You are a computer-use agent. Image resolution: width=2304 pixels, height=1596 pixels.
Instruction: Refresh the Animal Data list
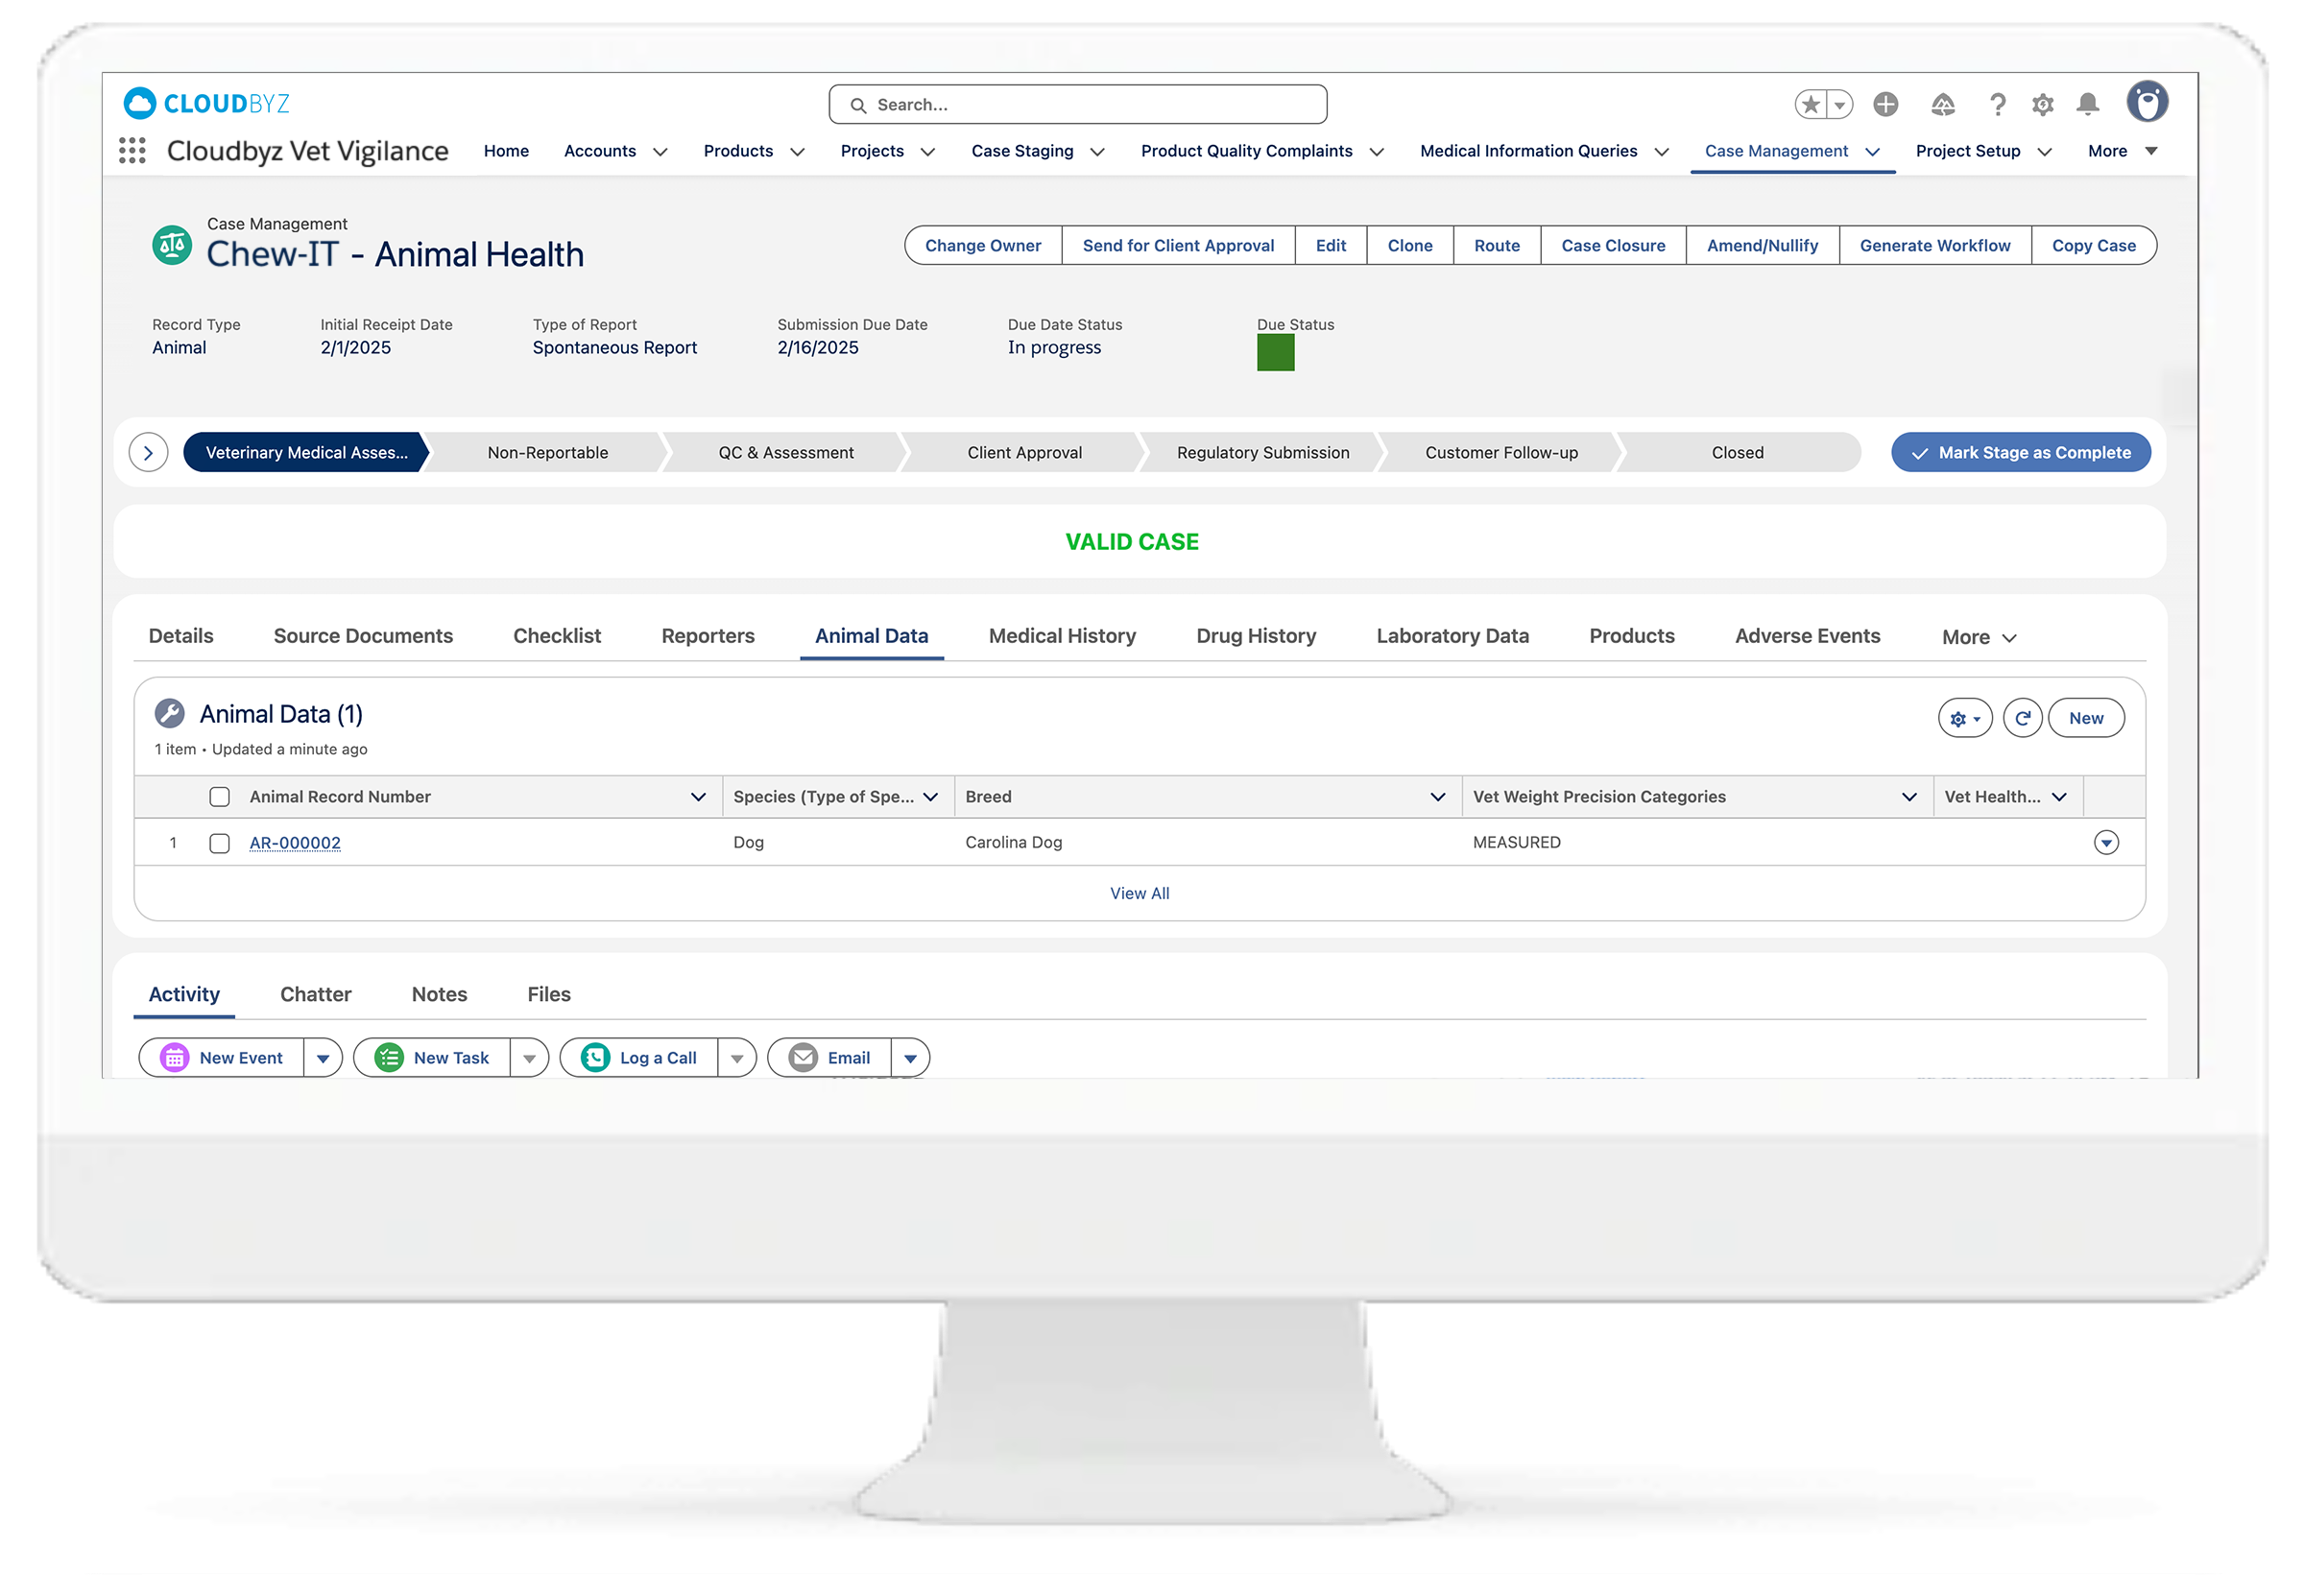click(x=2022, y=718)
